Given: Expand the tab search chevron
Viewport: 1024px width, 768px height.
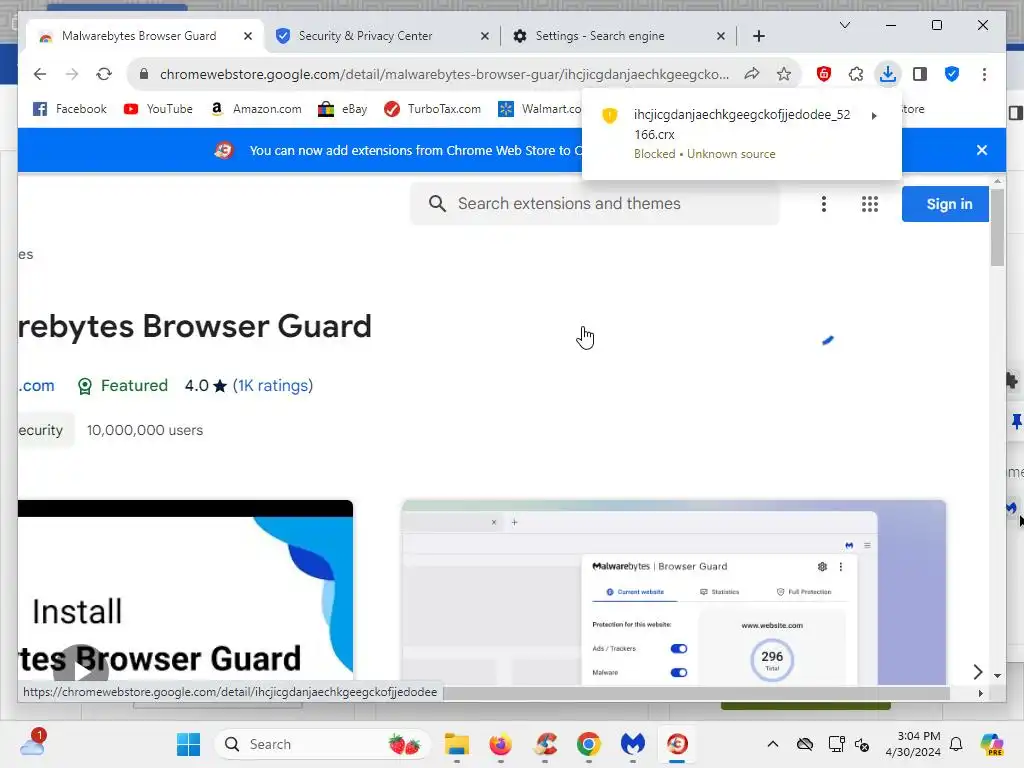Looking at the screenshot, I should click(x=844, y=25).
